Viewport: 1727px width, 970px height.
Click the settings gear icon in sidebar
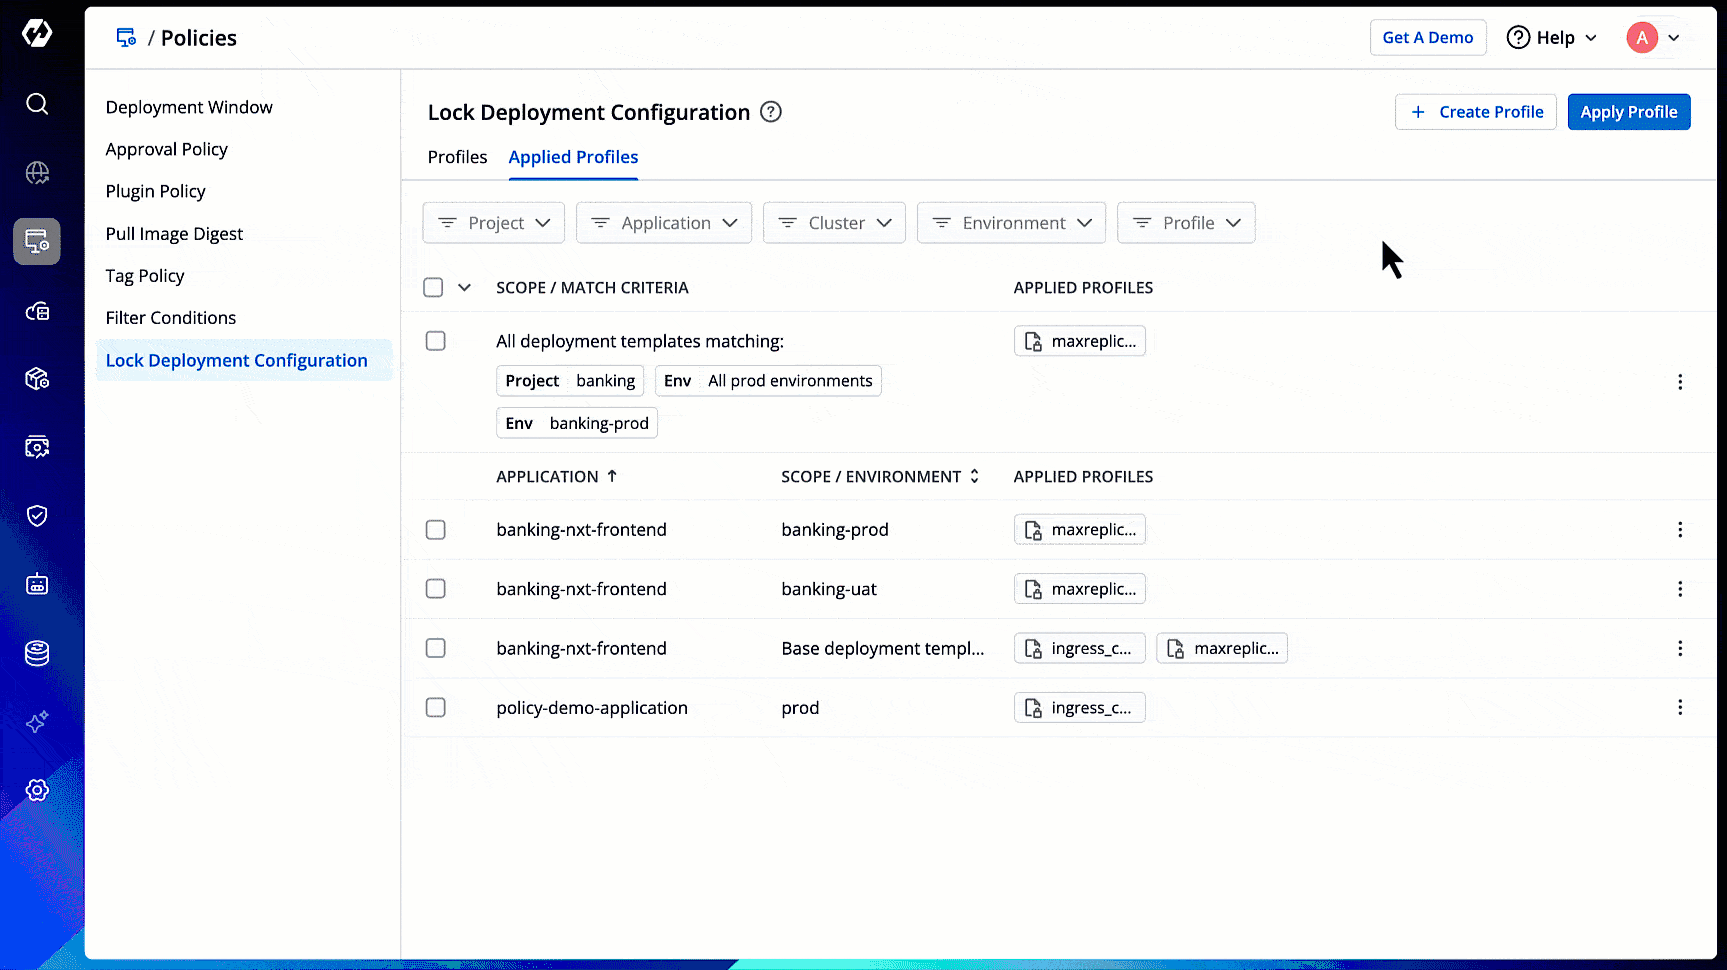37,790
